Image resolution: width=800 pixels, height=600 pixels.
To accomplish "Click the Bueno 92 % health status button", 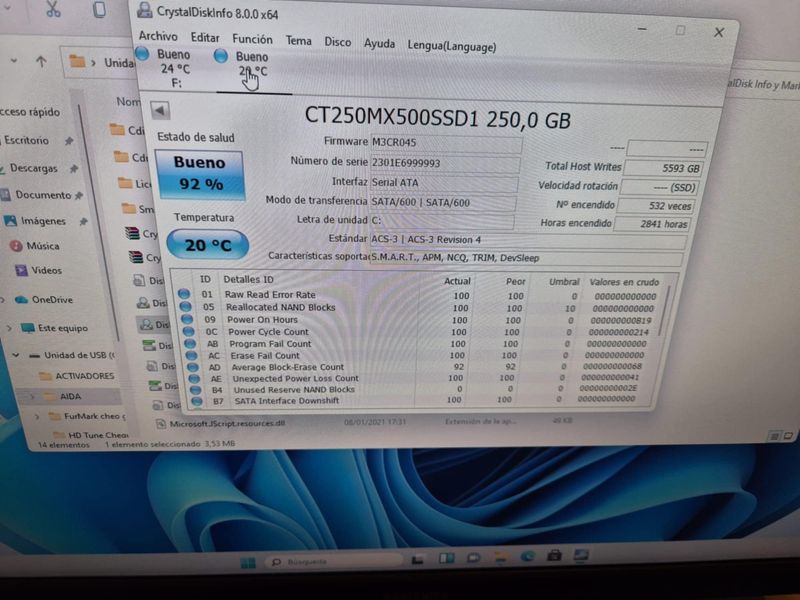I will [x=200, y=174].
